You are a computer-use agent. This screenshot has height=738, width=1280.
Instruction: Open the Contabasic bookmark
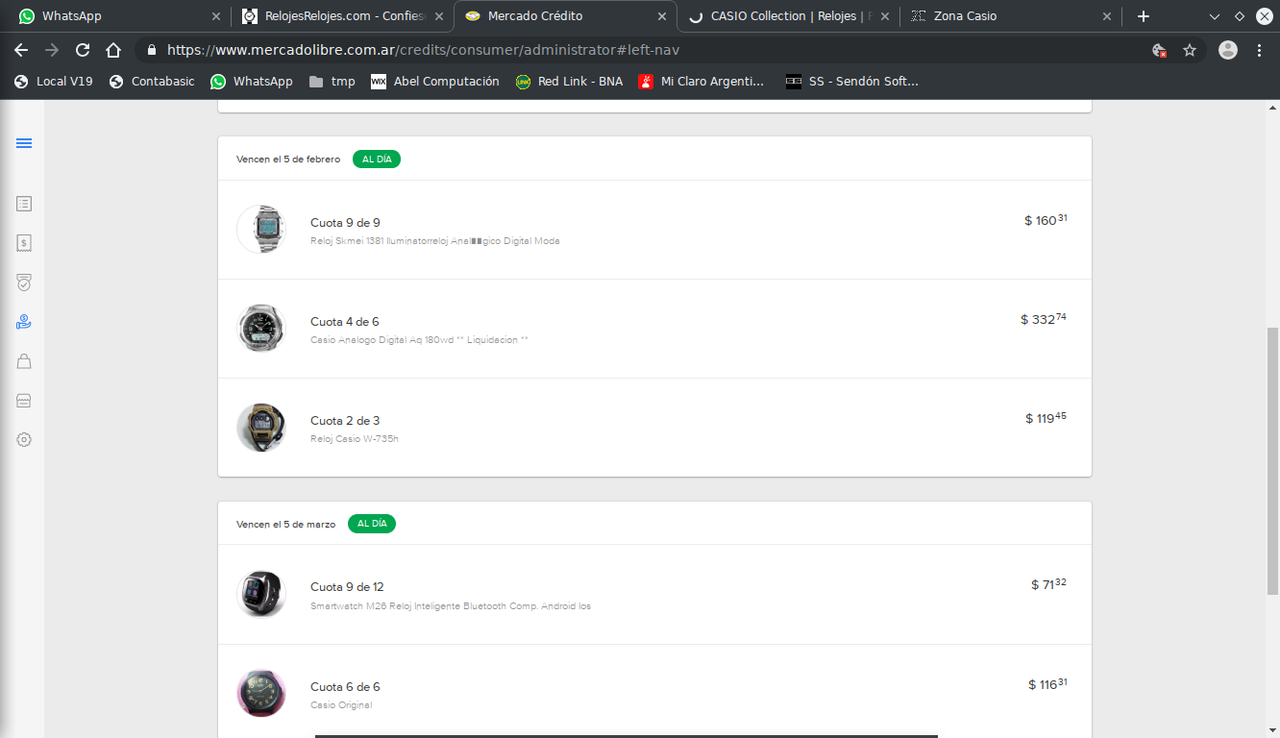pos(152,81)
